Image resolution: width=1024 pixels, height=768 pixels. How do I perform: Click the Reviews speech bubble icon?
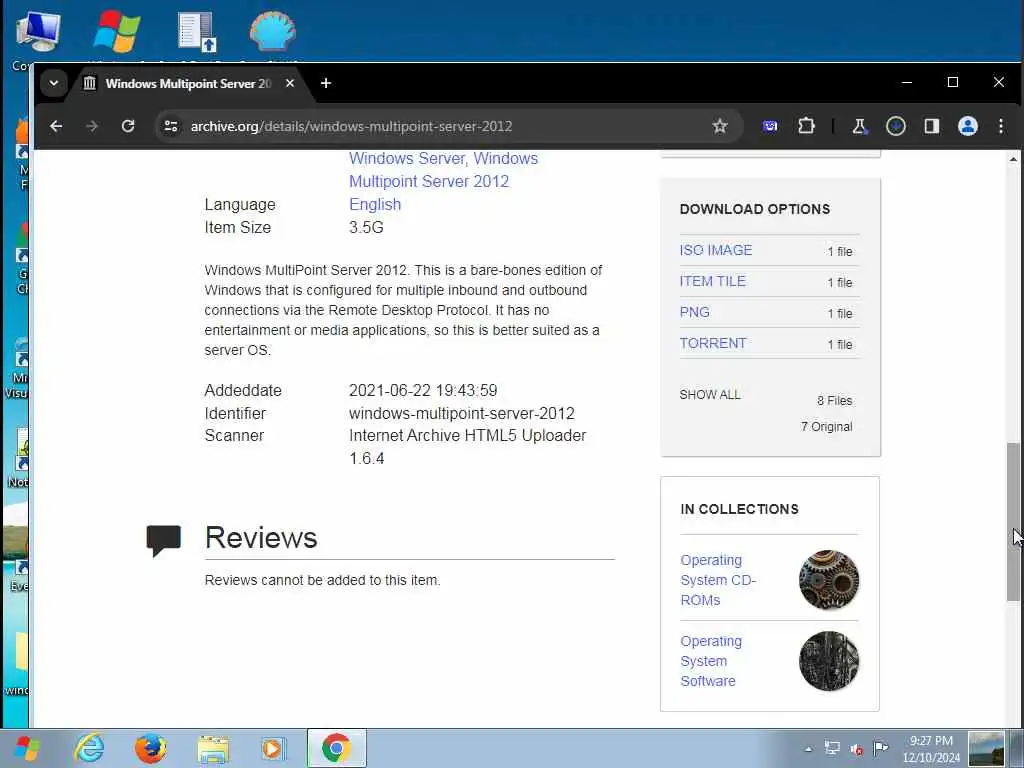click(x=163, y=540)
